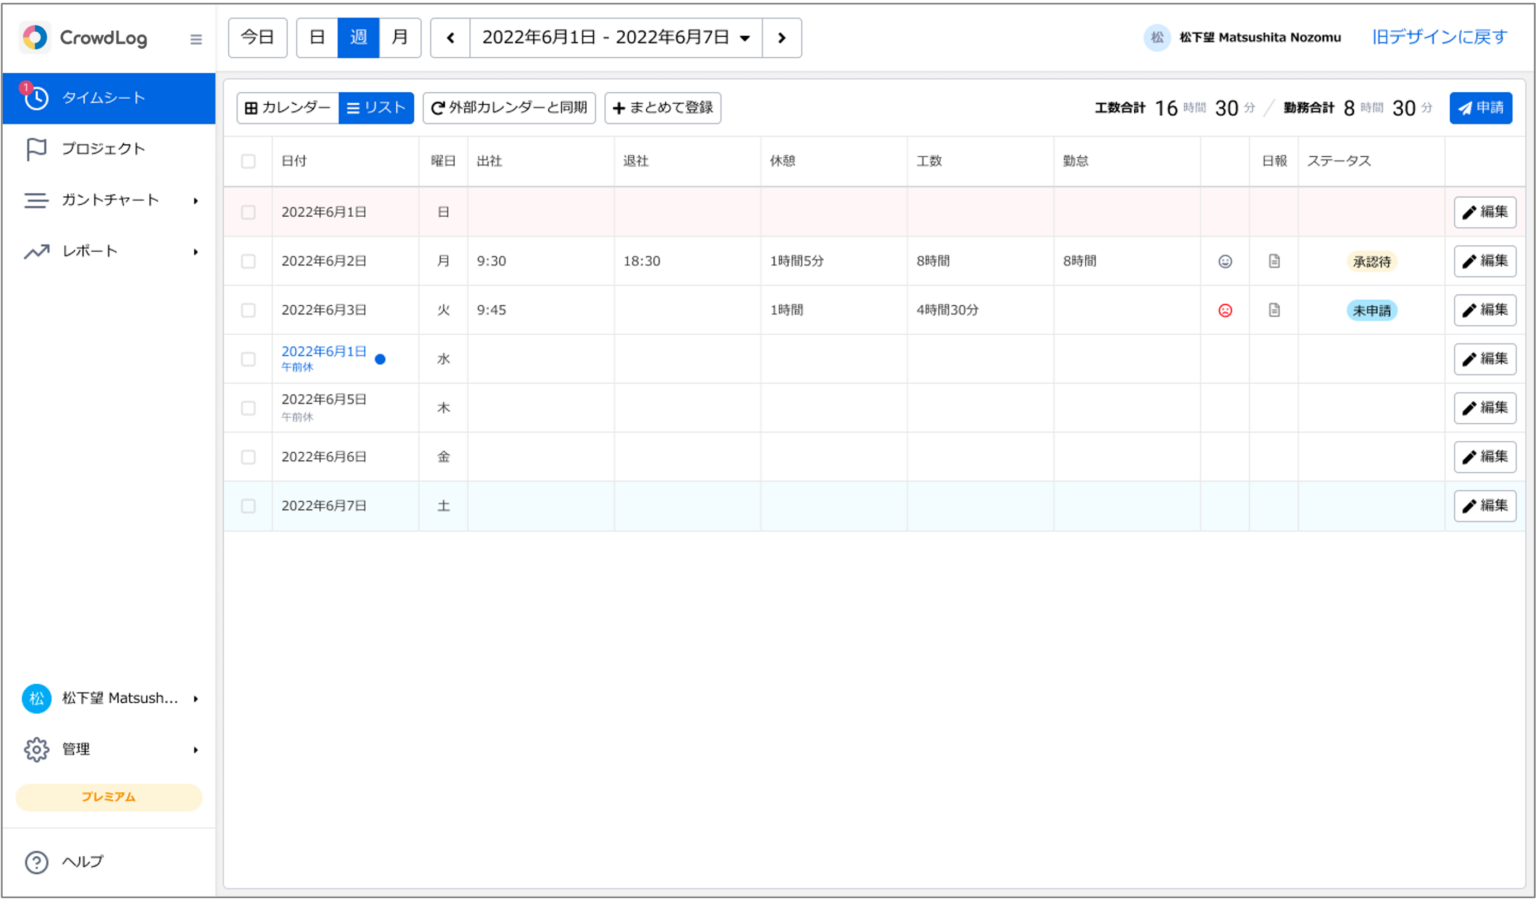Screen dimensions: 1536x901
Task: Switch to the カレンダー tab
Action: coord(287,107)
